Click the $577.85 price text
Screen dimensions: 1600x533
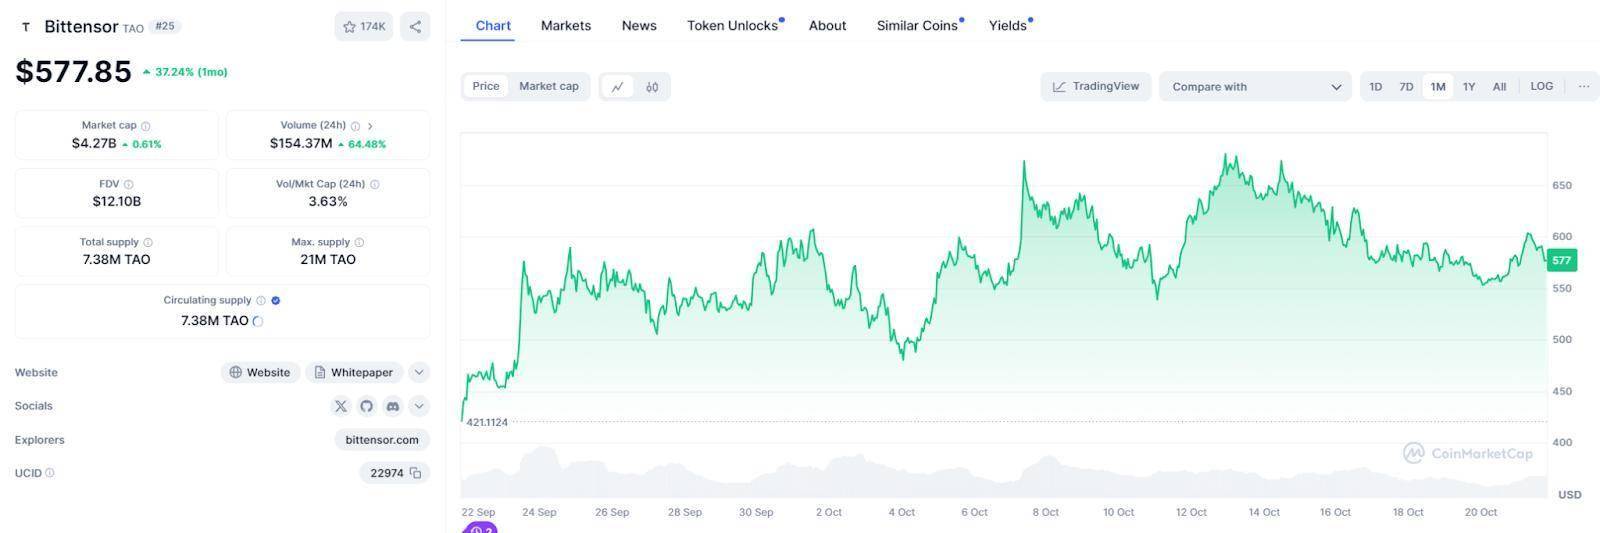tap(73, 72)
